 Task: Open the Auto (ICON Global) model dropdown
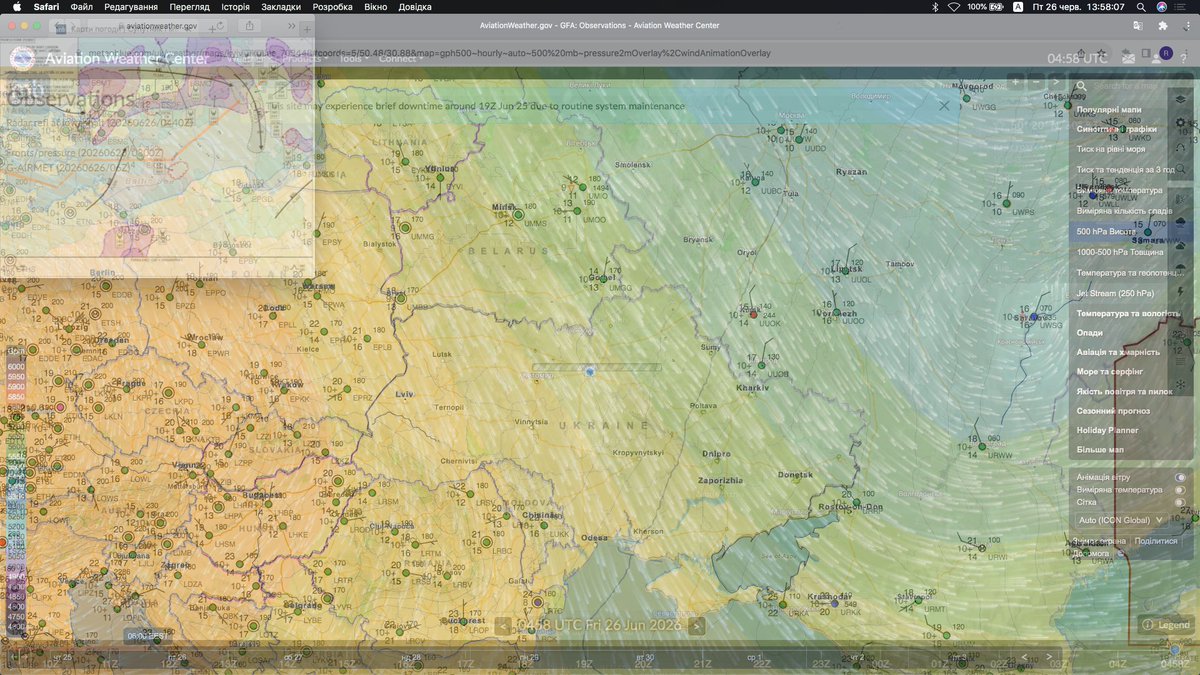1121,520
